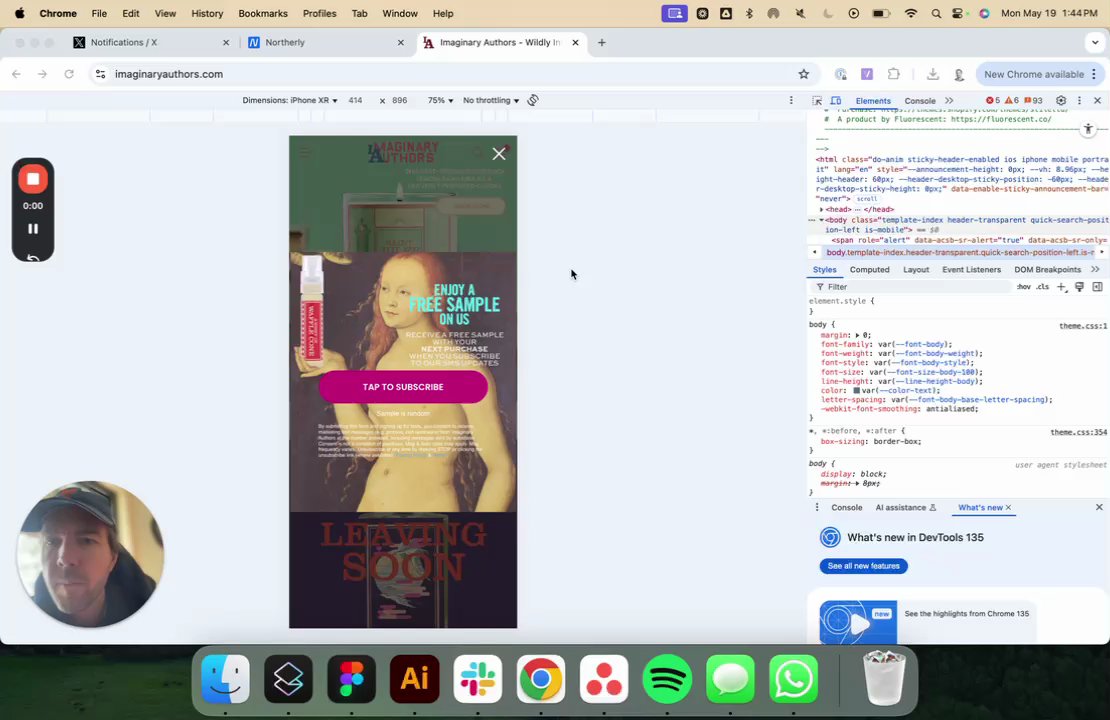Select the What's new drawer tab
Image resolution: width=1110 pixels, height=720 pixels.
[980, 508]
